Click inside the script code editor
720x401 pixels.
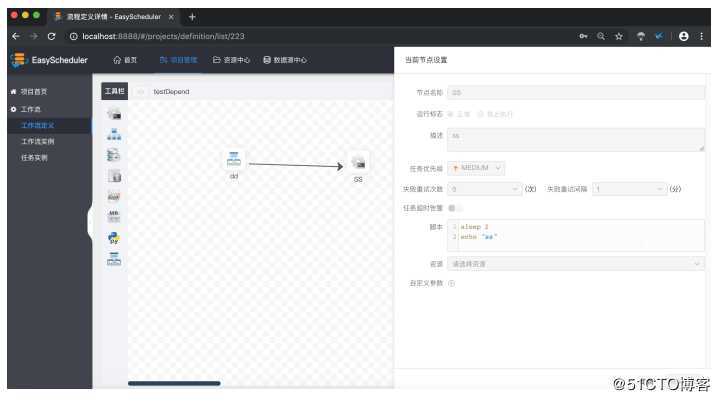pos(576,235)
